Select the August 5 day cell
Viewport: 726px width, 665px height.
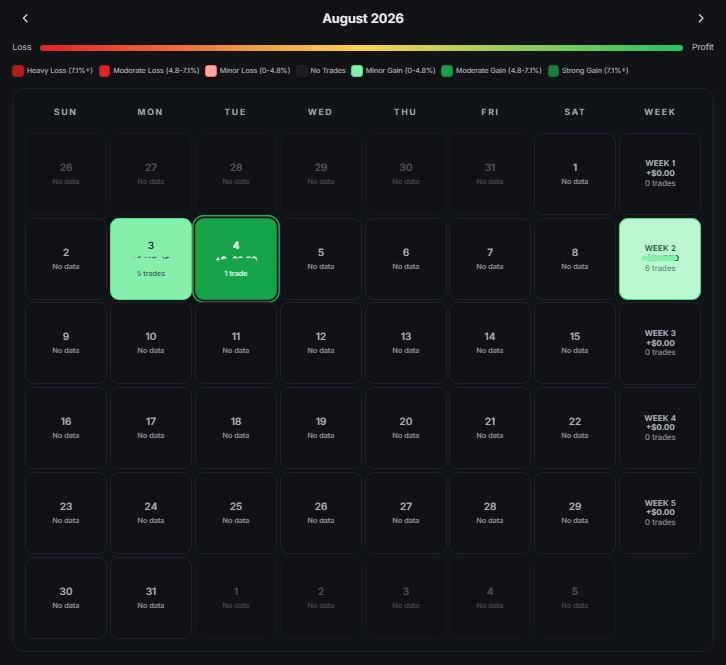[x=321, y=259]
